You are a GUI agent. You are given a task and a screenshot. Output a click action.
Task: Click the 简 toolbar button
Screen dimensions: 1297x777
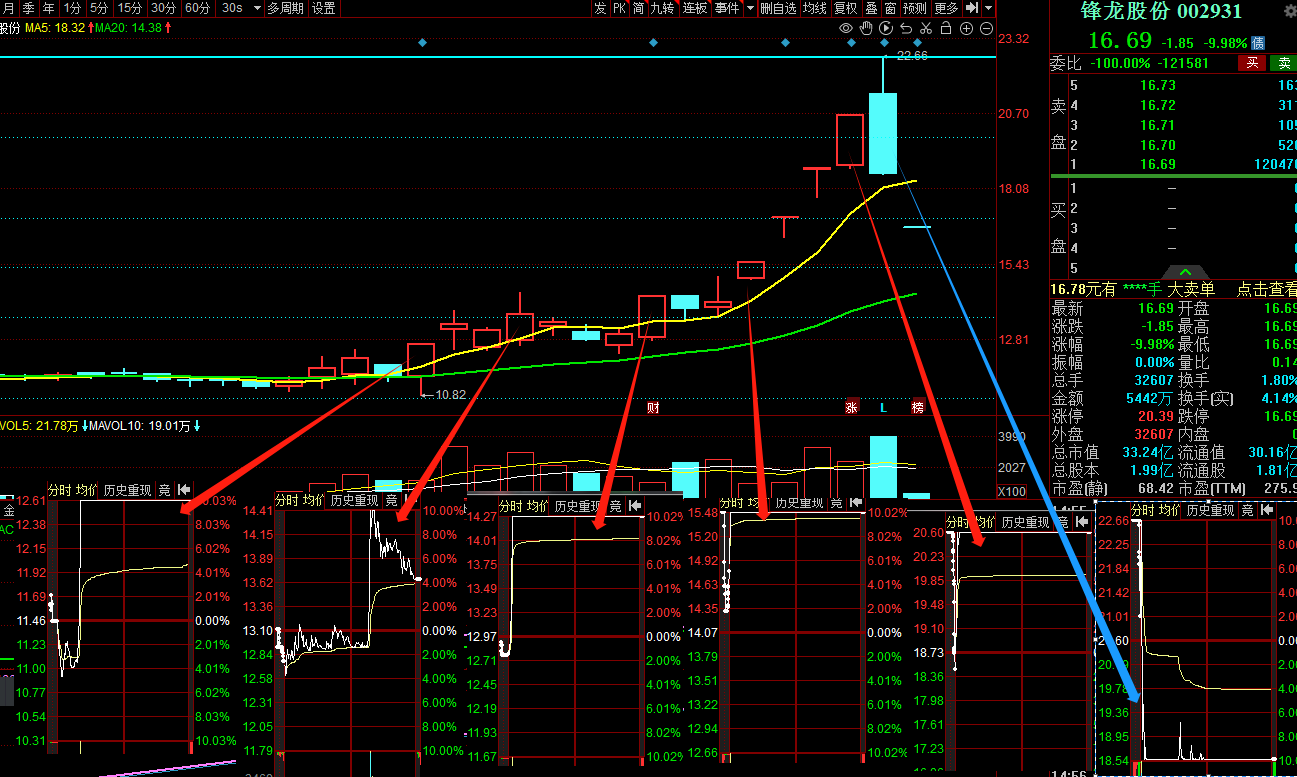pos(638,8)
